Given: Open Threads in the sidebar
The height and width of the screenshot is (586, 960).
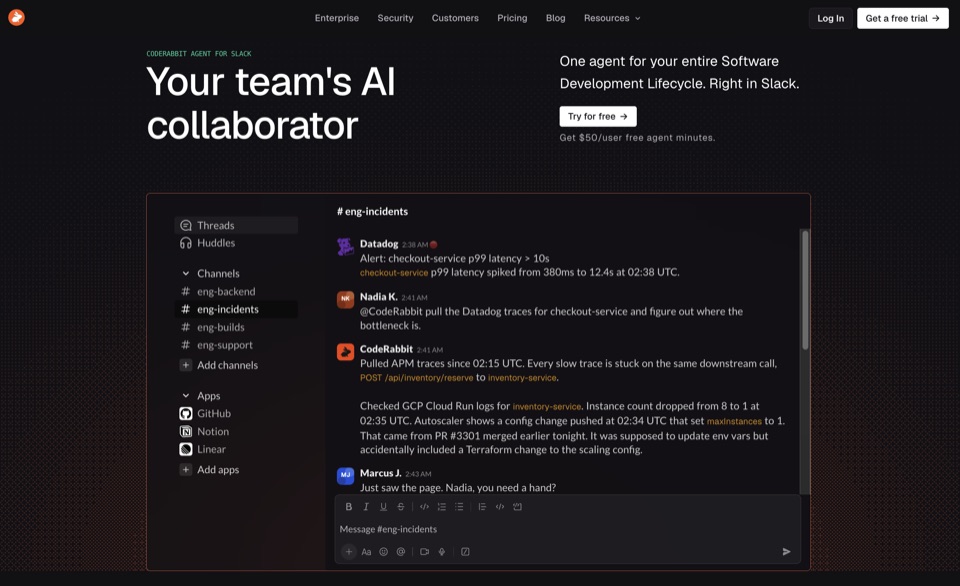Looking at the screenshot, I should coord(236,225).
